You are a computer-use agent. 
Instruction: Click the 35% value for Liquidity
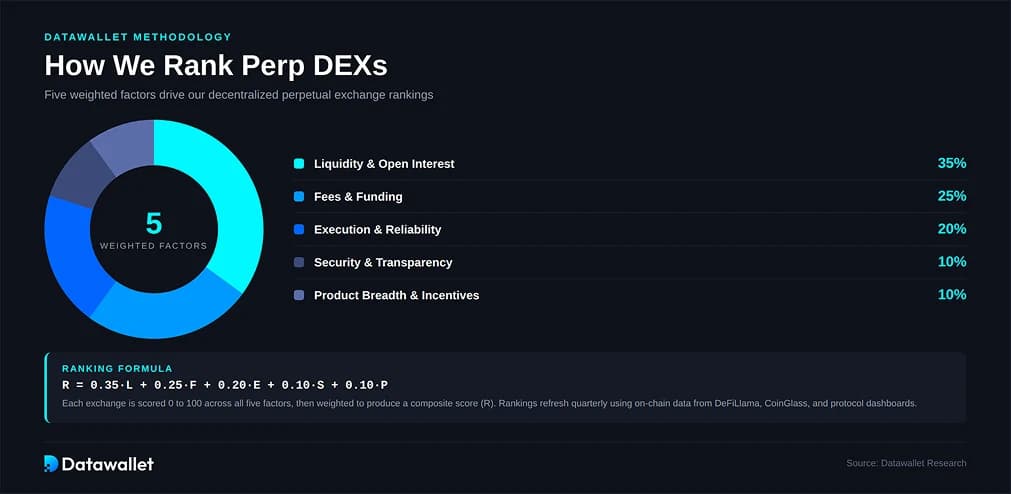point(951,163)
